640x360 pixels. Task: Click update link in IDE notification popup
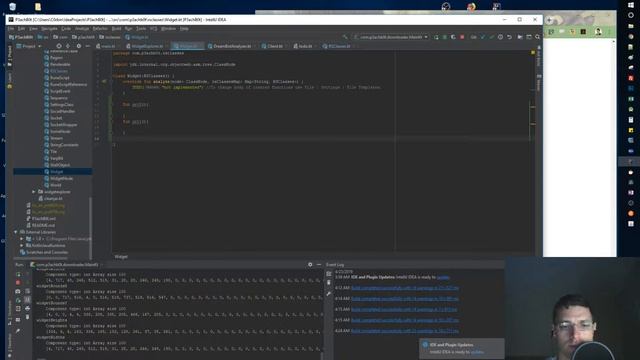(x=477, y=352)
